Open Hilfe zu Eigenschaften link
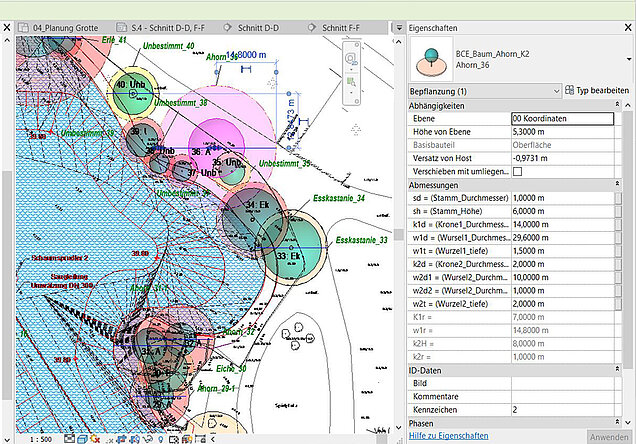 coord(448,436)
